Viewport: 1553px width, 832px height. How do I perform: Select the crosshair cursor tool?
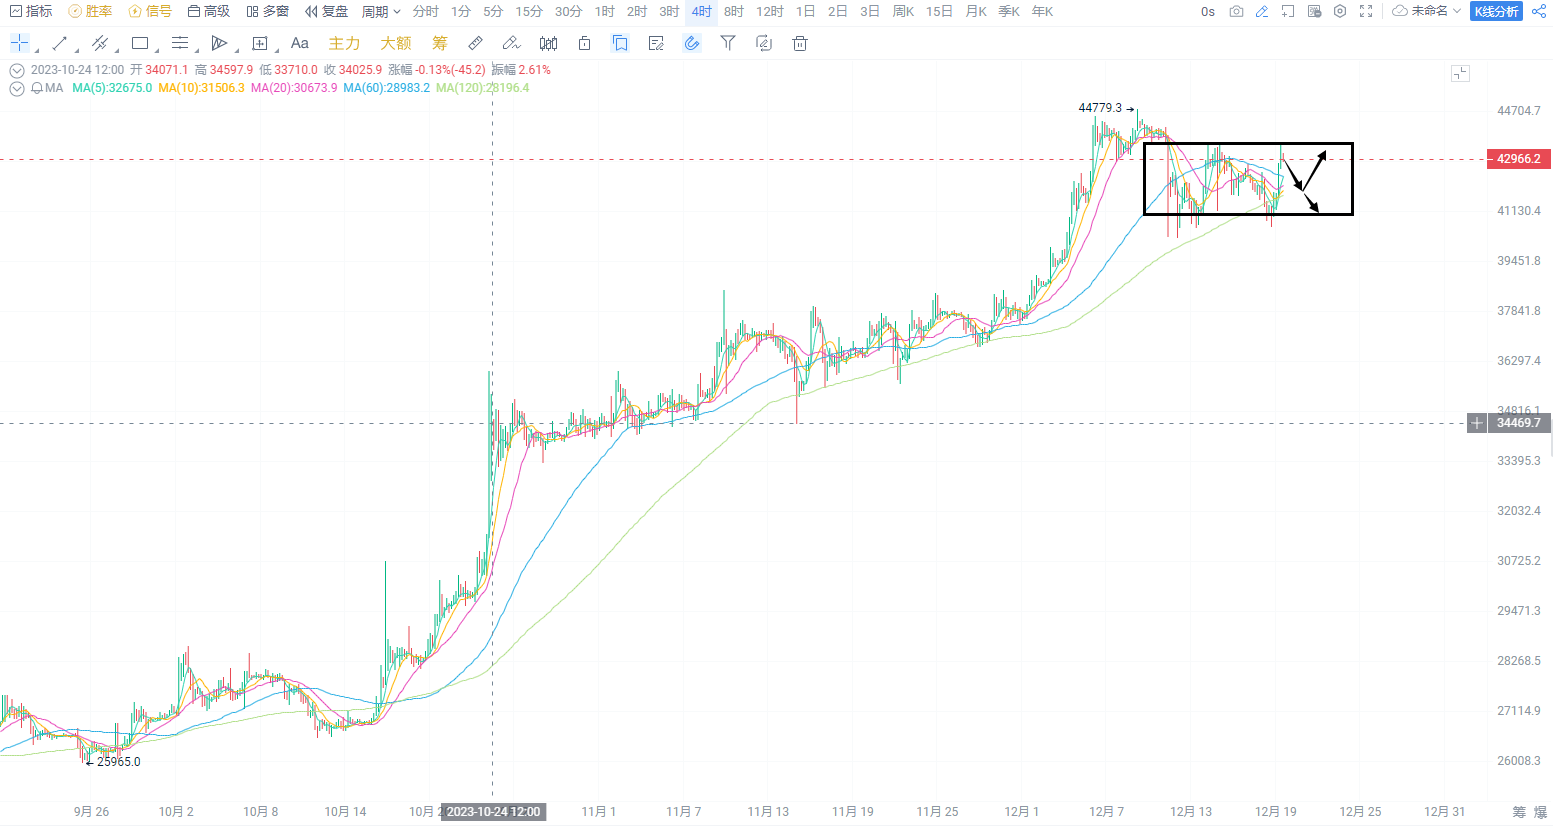click(x=20, y=43)
